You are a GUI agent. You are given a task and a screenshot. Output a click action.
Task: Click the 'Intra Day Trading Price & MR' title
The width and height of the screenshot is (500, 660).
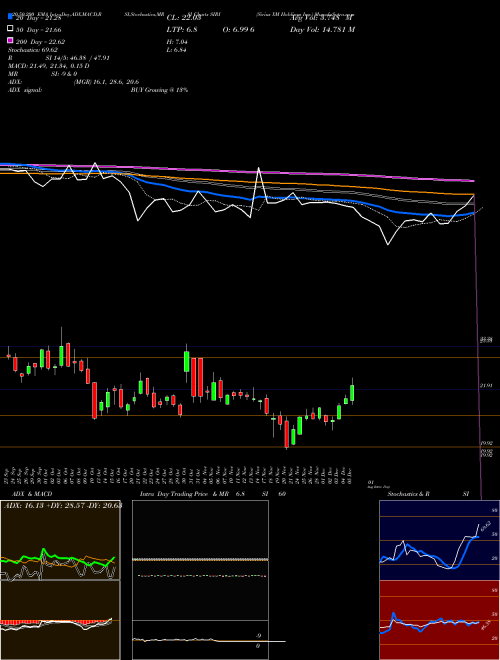point(184,494)
